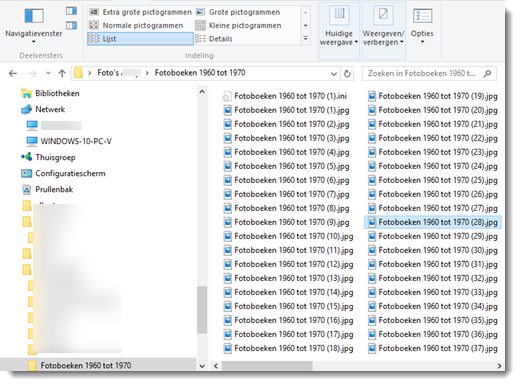This screenshot has width=520, height=386.
Task: Click Foto's breadcrumb in address bar
Action: tap(108, 73)
